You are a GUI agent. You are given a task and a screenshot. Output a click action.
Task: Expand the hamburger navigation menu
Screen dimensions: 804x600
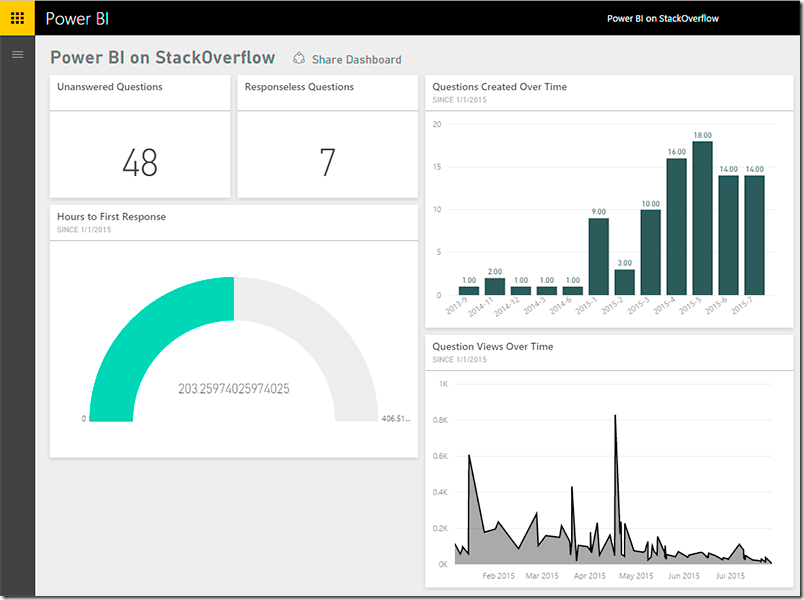click(17, 54)
